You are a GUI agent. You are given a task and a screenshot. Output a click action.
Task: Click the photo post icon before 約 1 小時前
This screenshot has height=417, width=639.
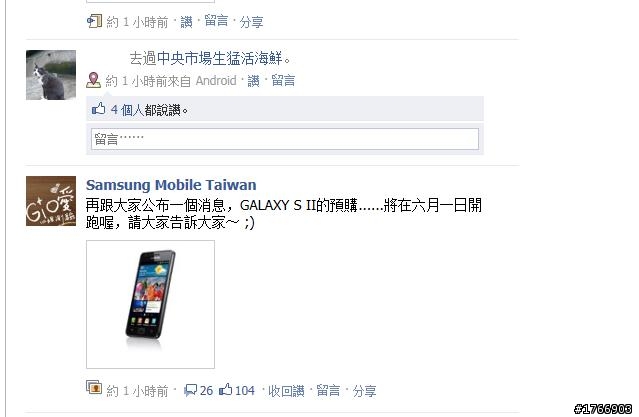tap(94, 387)
